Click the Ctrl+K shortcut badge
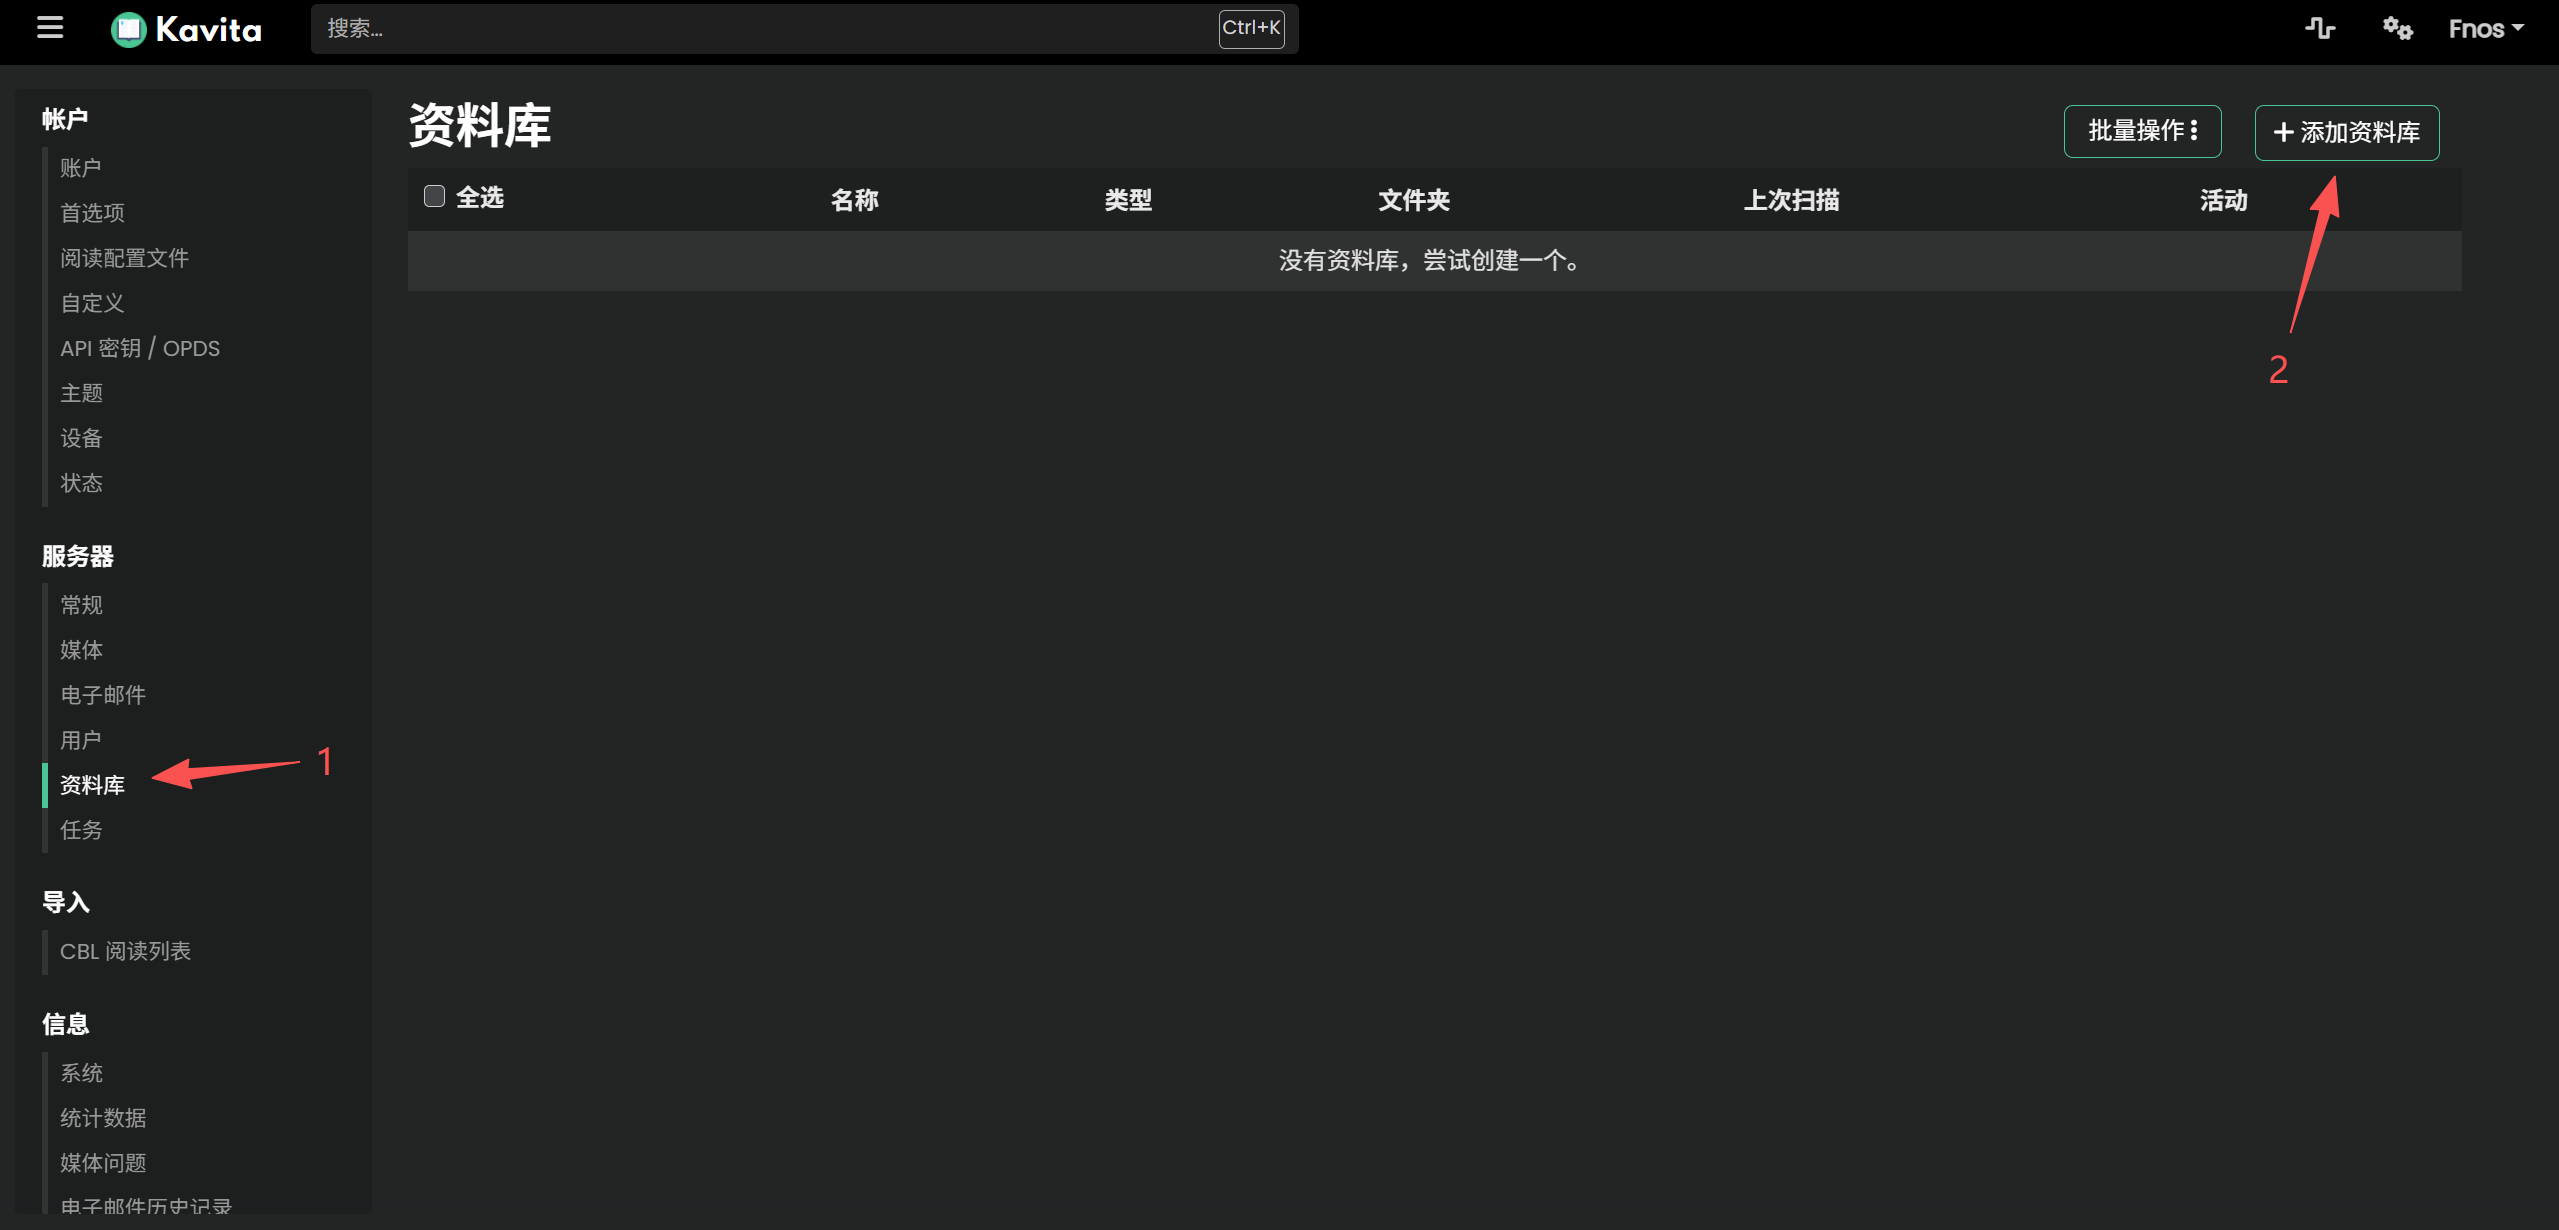 [1250, 28]
